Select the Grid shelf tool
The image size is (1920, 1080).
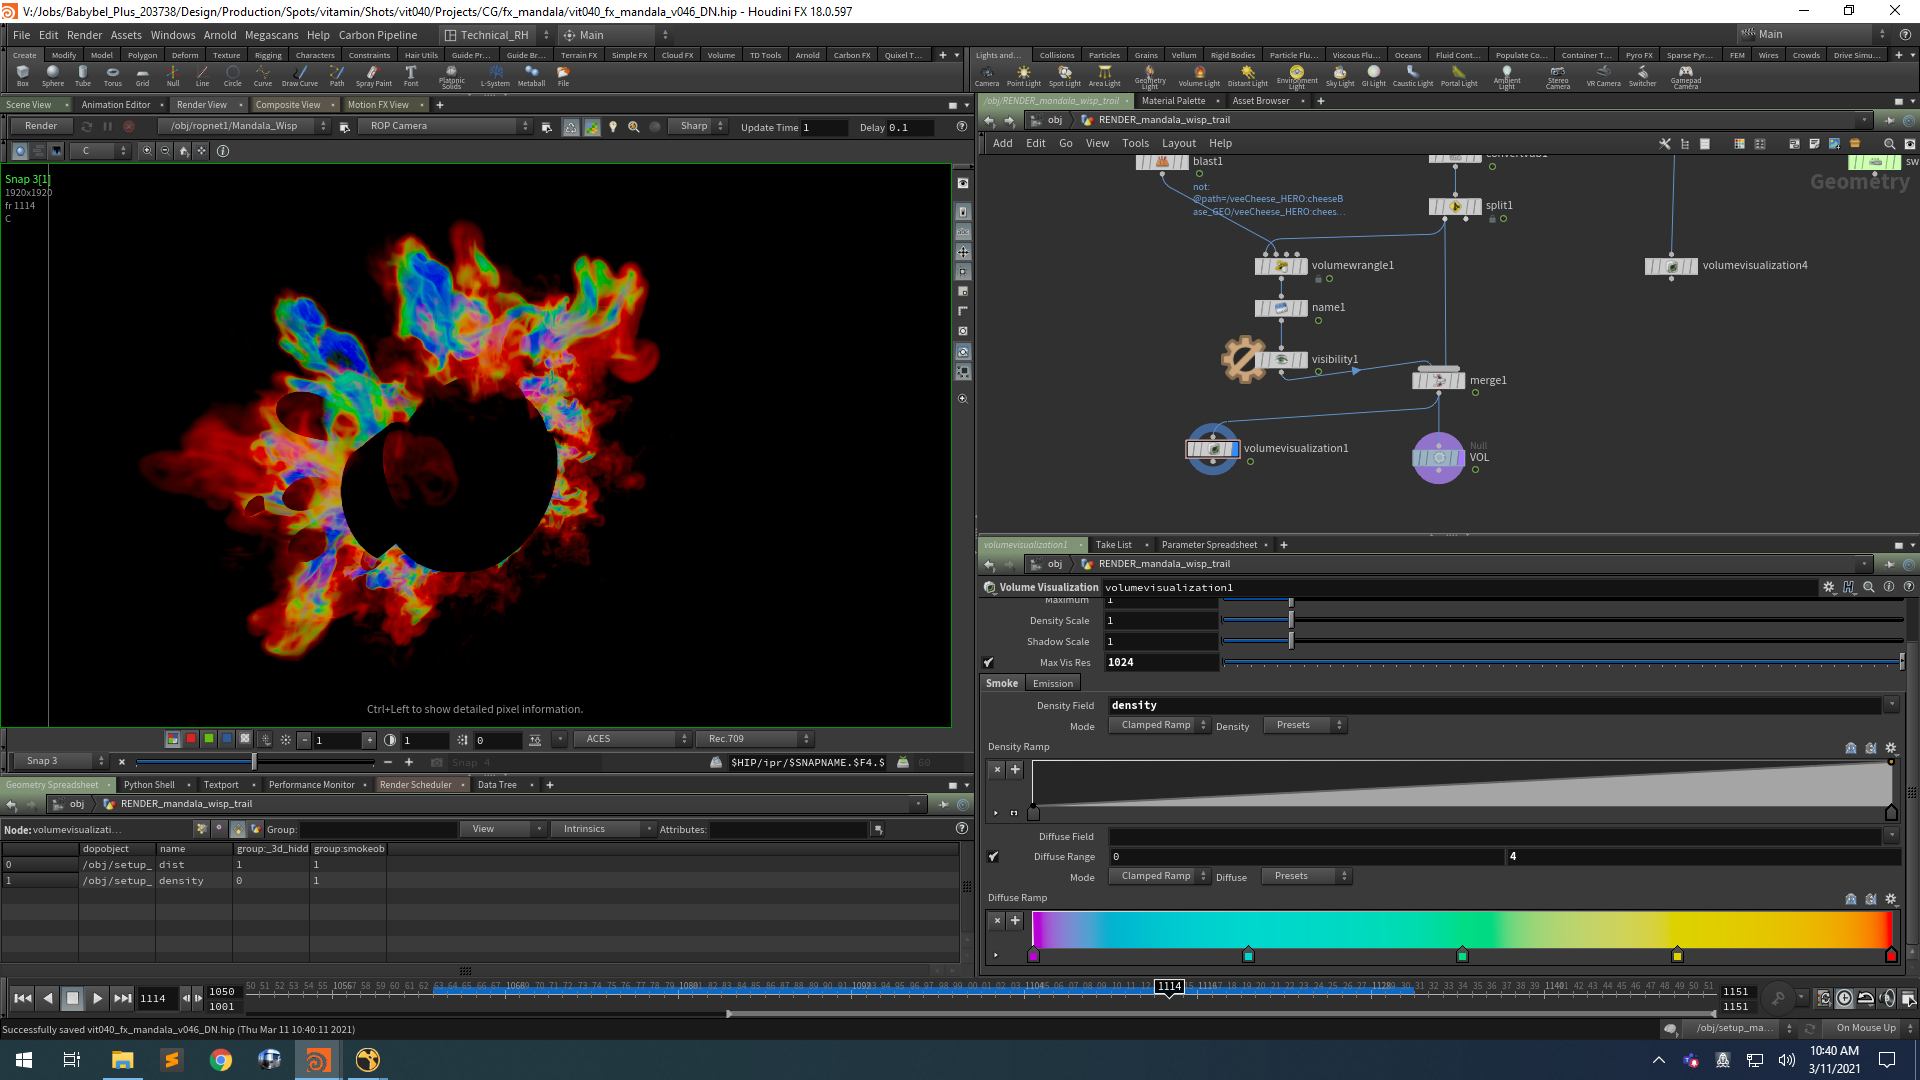[143, 75]
